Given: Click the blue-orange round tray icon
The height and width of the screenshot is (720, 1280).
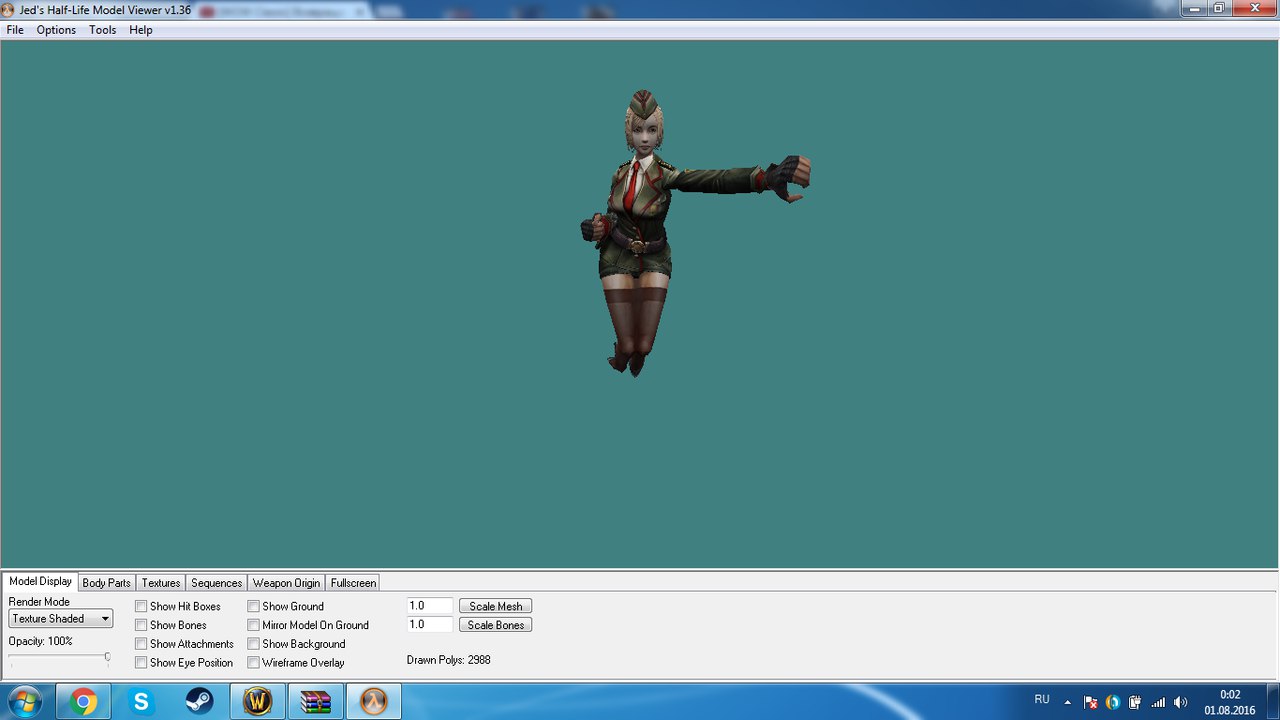Looking at the screenshot, I should click(1113, 702).
